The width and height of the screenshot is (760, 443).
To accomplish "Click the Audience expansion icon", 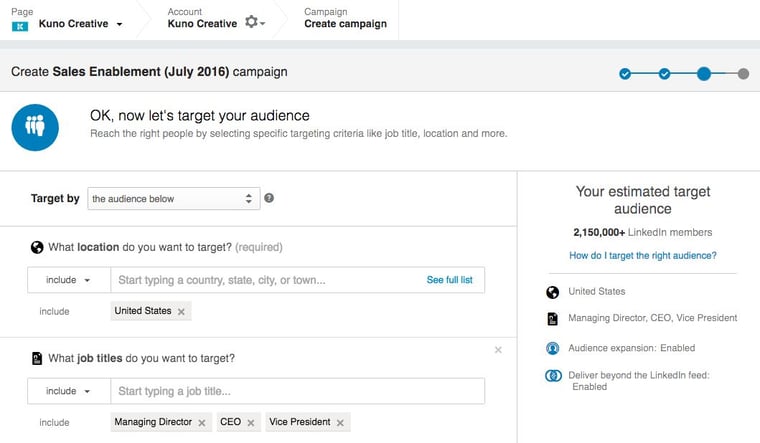I will click(x=553, y=348).
